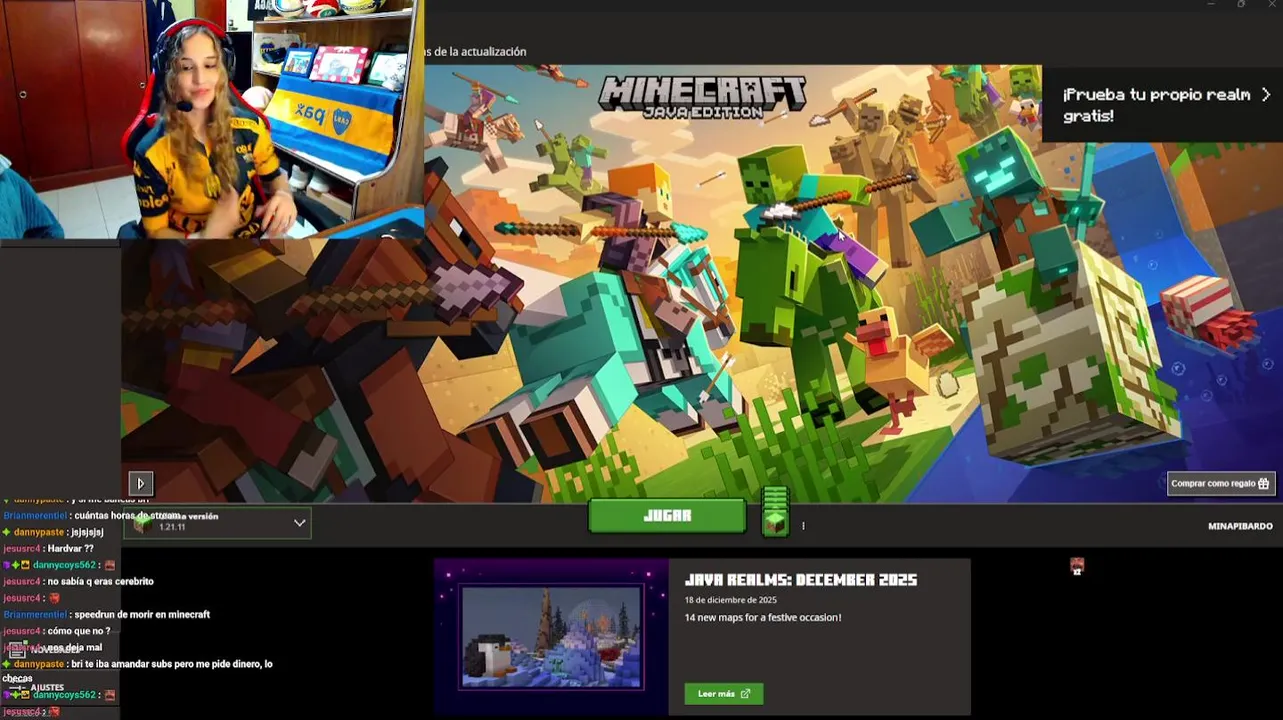Open Leer más on the Realms news card
The image size is (1283, 720).
724,693
